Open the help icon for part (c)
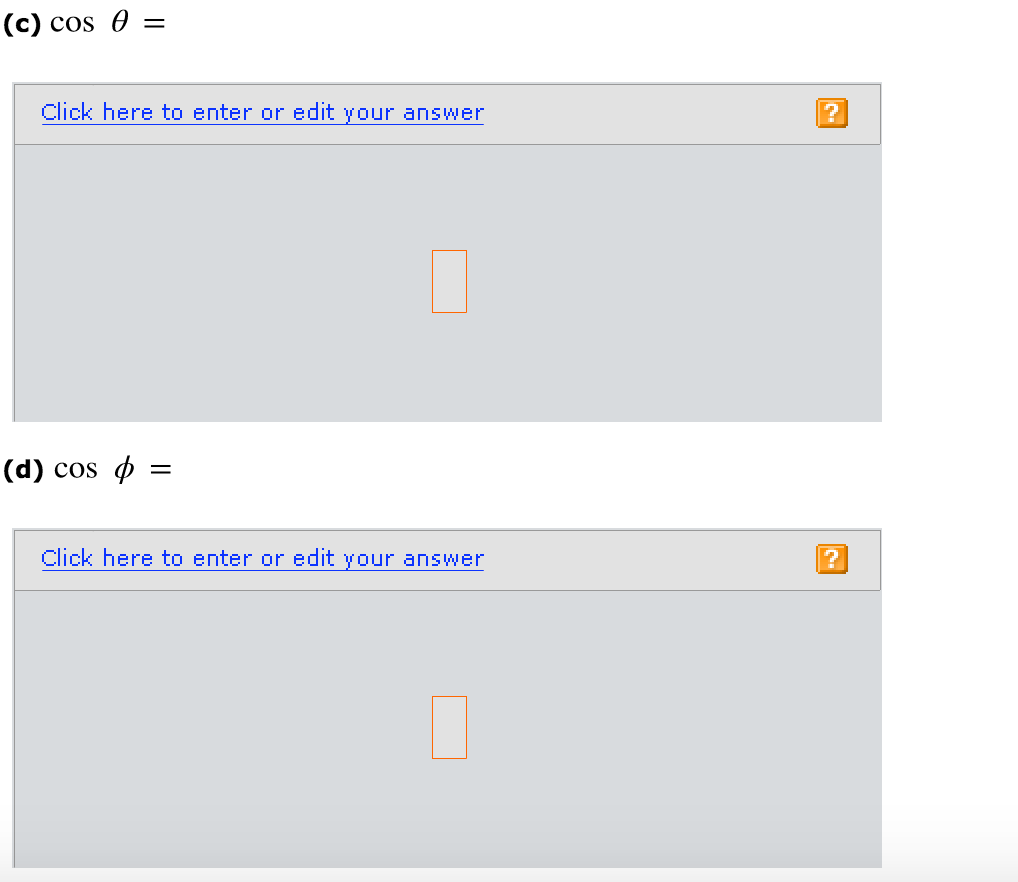Screen dimensions: 1018x882 pos(832,113)
